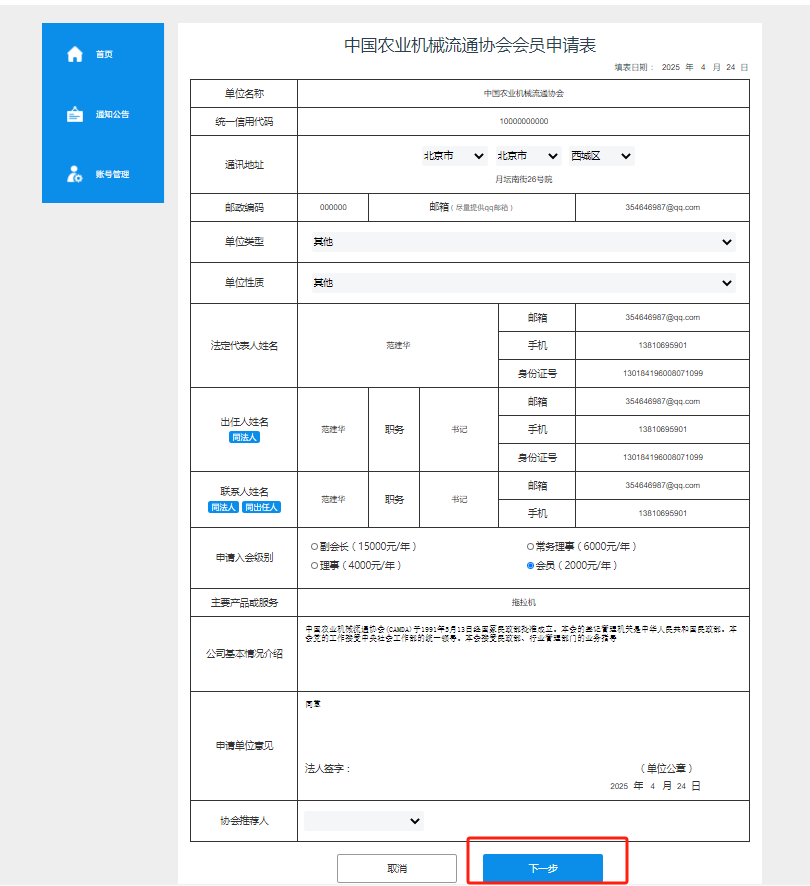Go to 首页 menu label
Screen dimensions: 810x886
click(104, 54)
